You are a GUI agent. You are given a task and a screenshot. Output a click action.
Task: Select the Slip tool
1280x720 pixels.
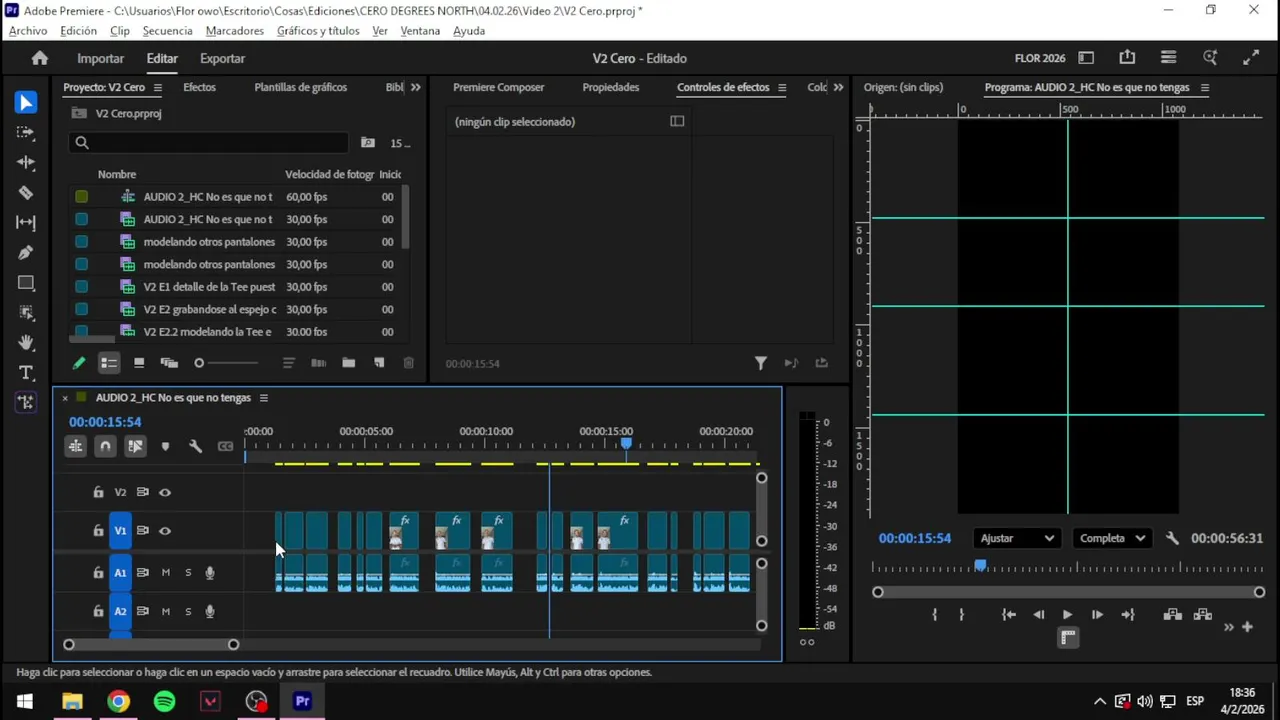pos(26,222)
